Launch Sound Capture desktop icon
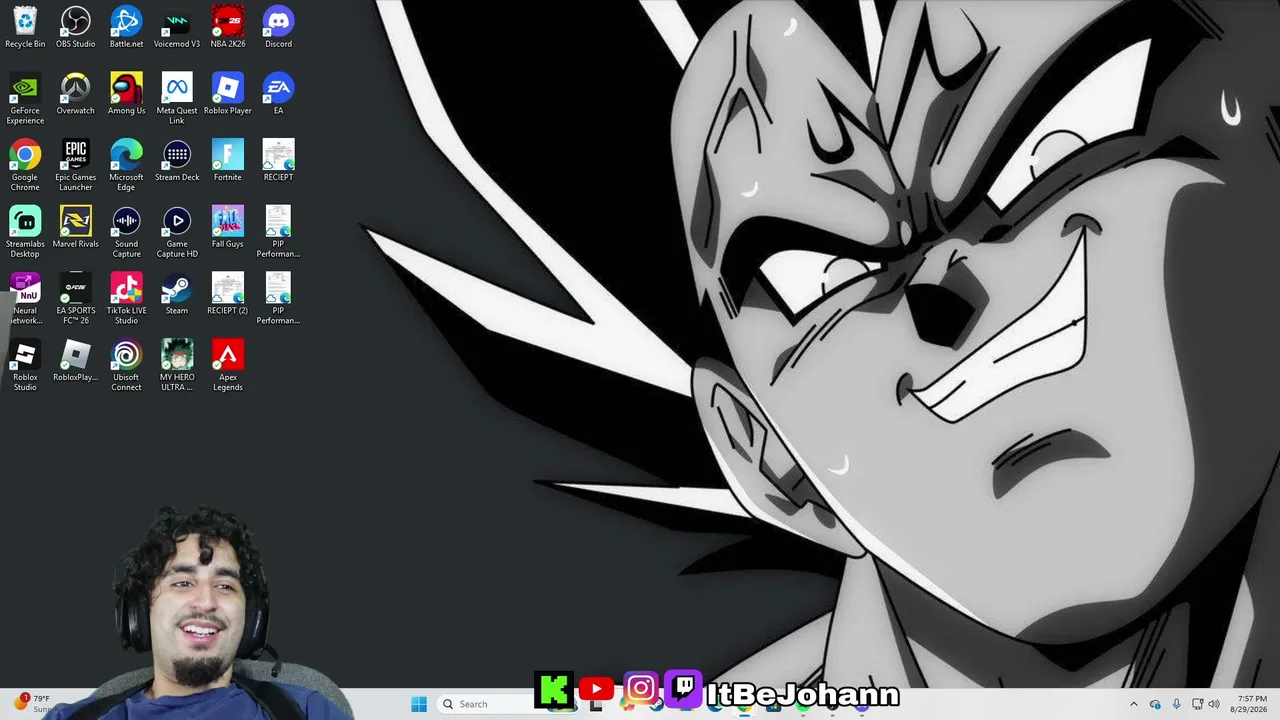Viewport: 1280px width, 720px height. 126,232
